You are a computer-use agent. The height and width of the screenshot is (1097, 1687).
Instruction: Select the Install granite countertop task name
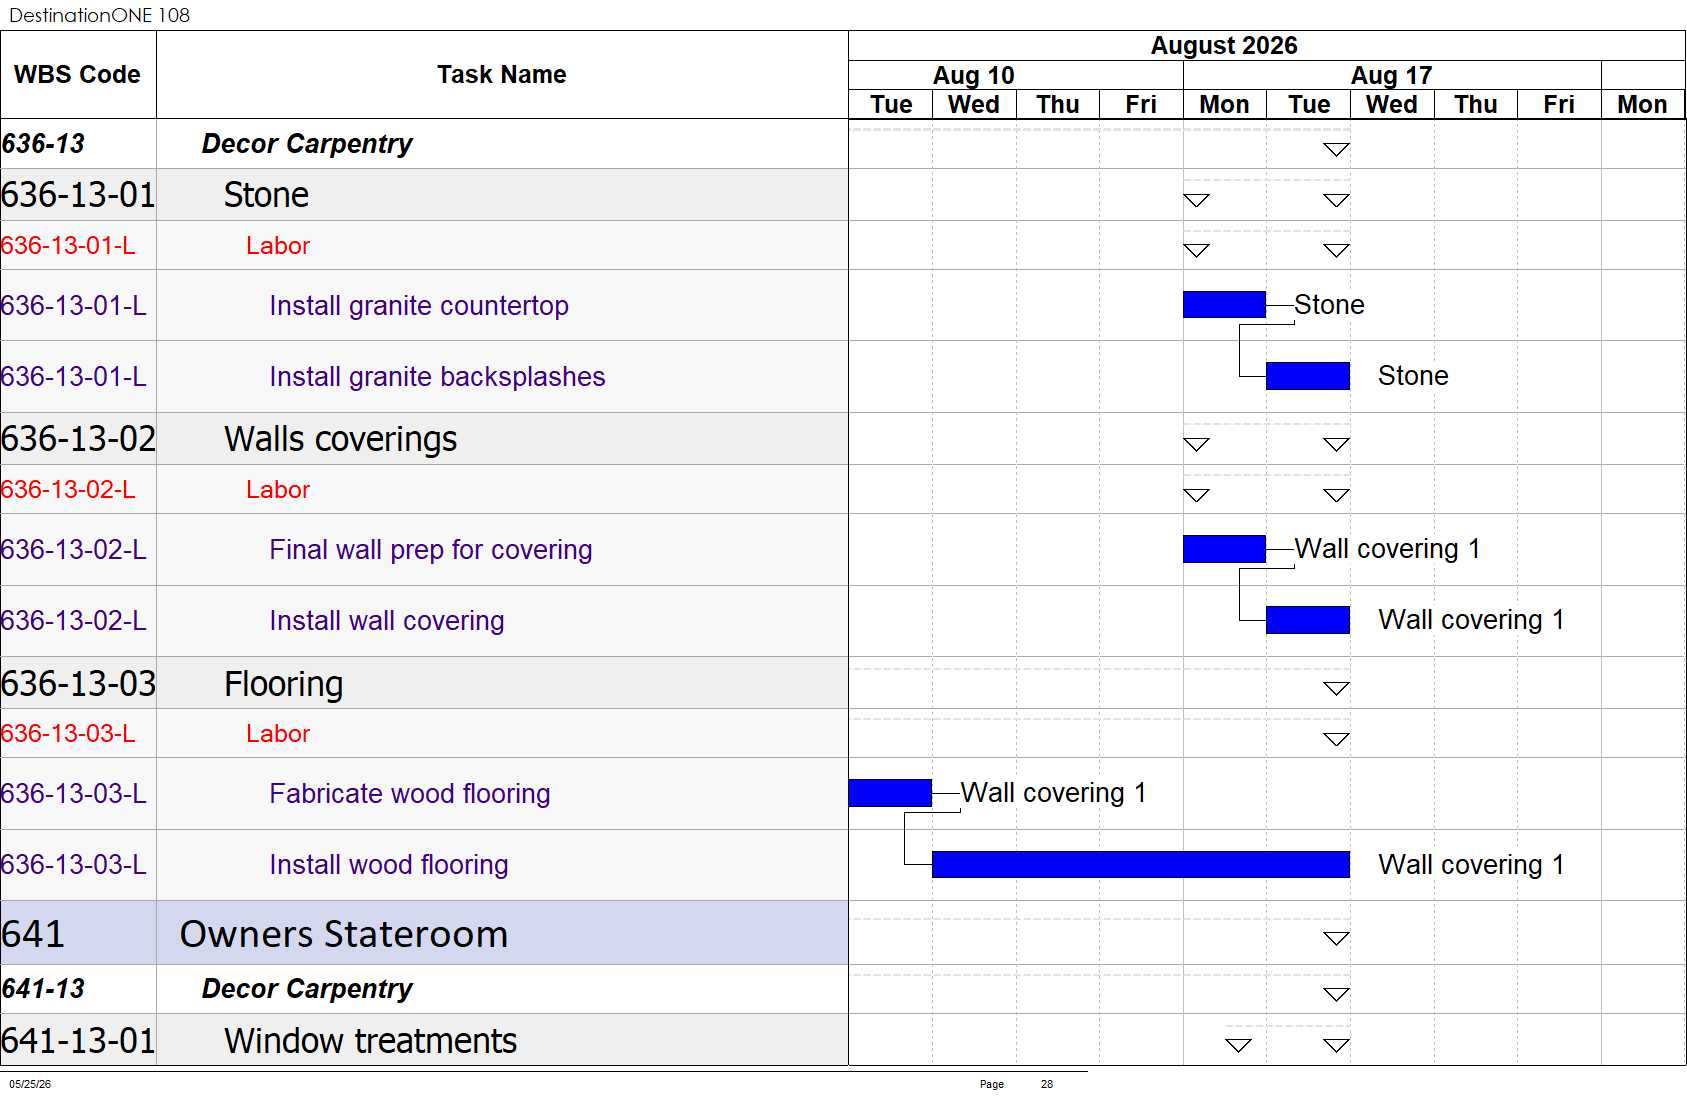[x=419, y=306]
